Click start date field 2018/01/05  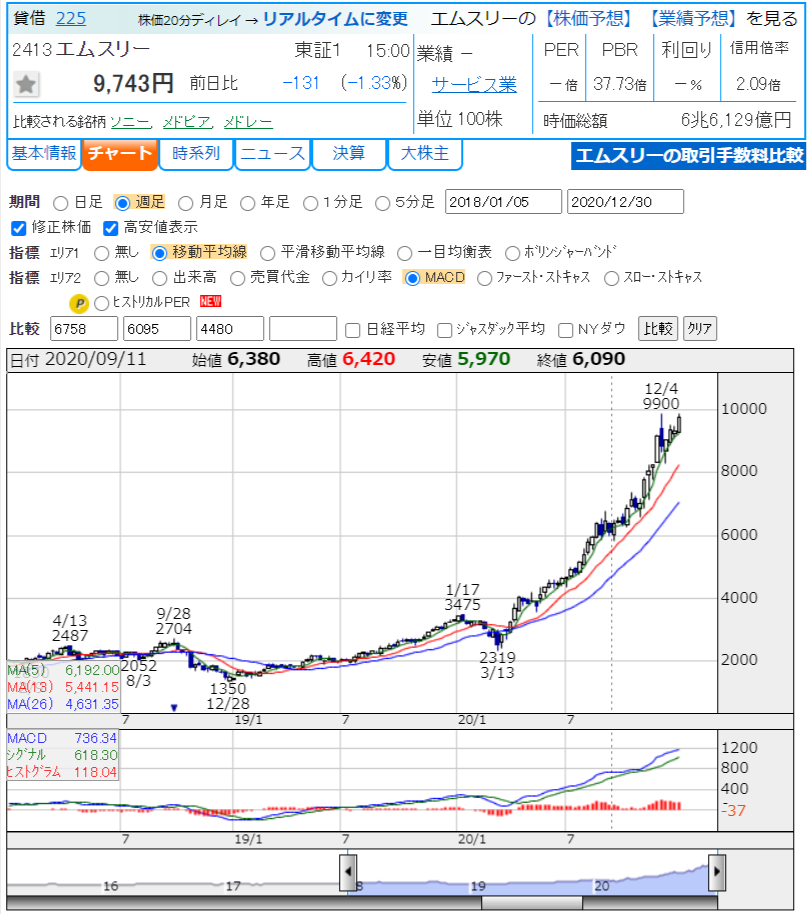(503, 202)
